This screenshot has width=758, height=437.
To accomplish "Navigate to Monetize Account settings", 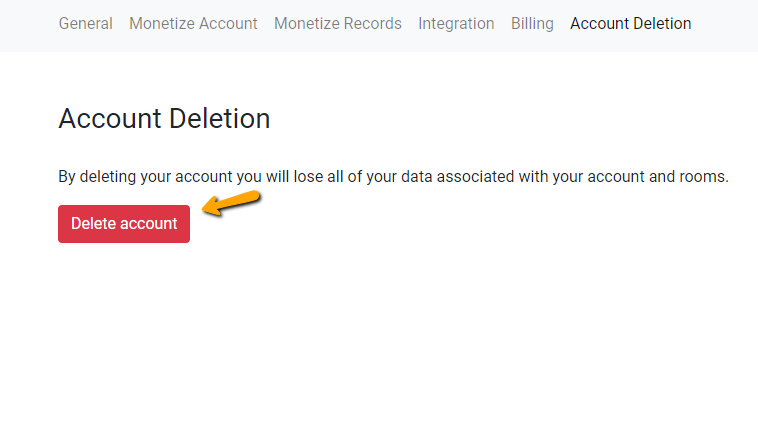I will [x=193, y=24].
